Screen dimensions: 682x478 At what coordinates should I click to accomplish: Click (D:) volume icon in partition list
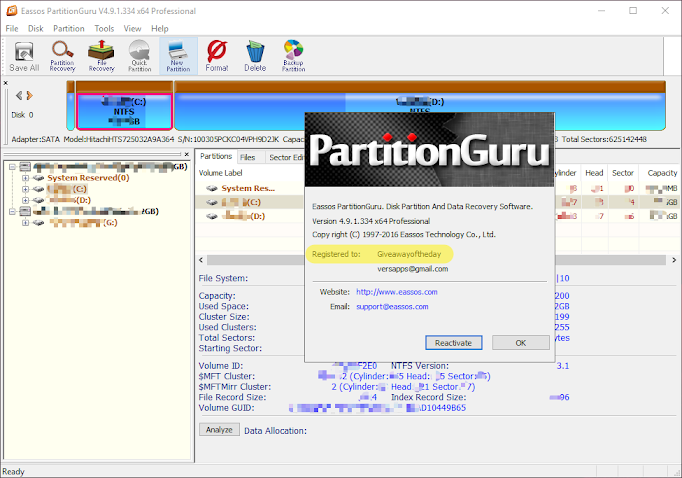(x=212, y=216)
